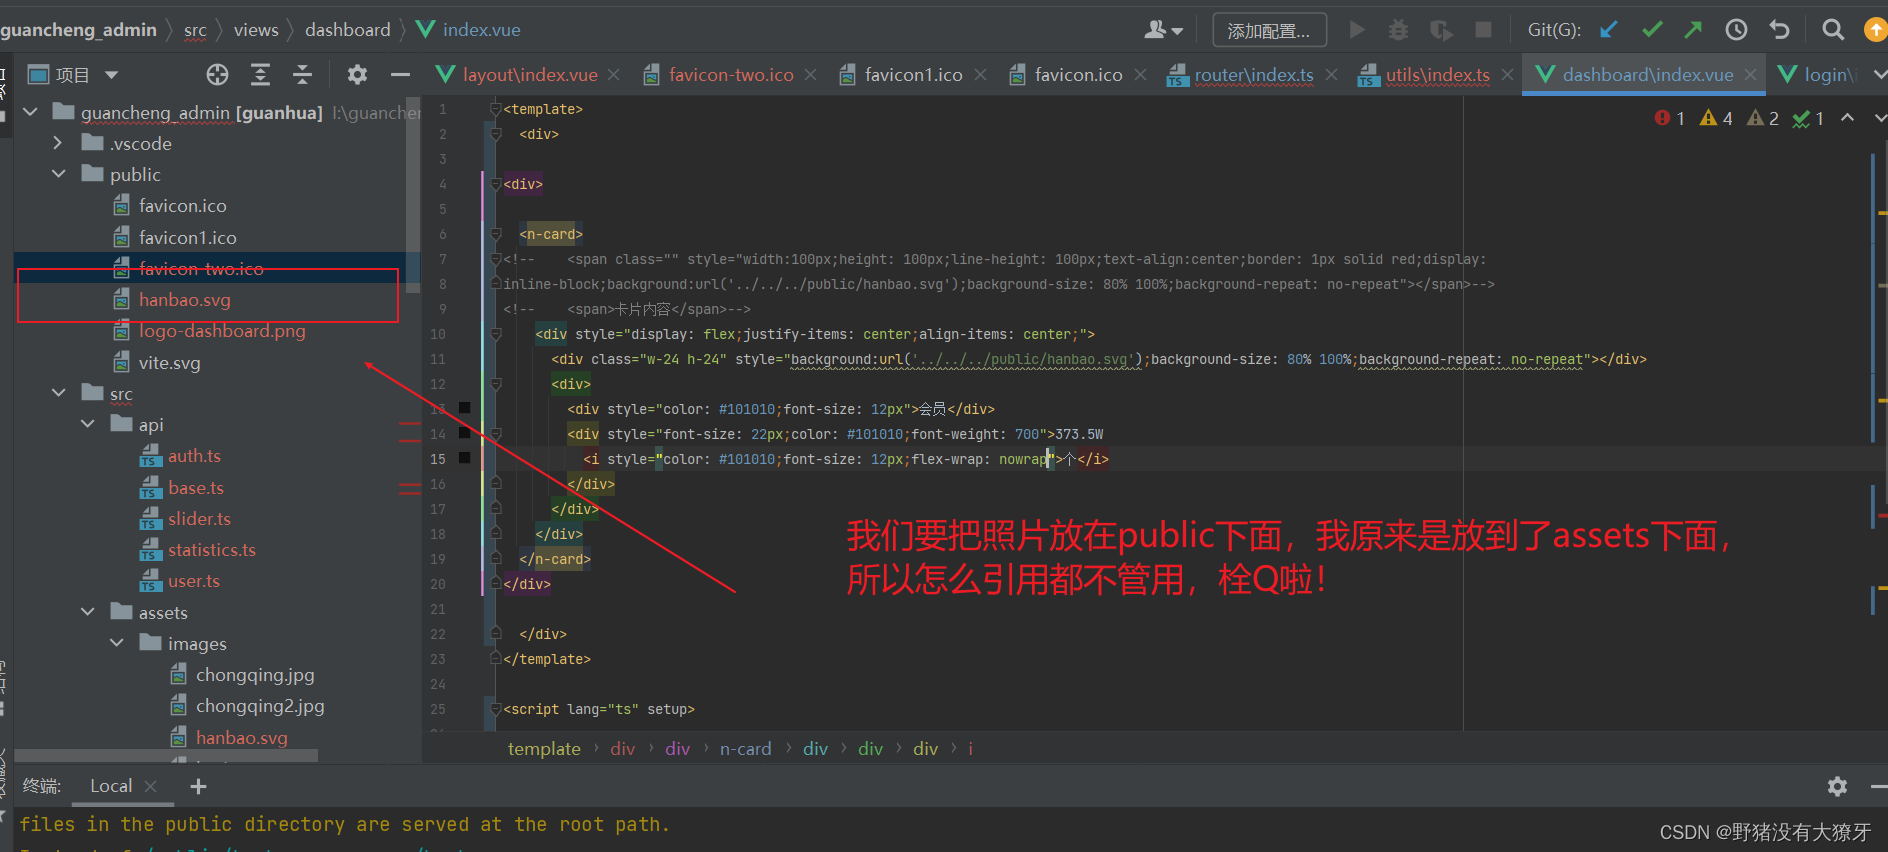Collapse guancheng_admin project root
Viewport: 1888px width, 852px height.
tap(30, 112)
